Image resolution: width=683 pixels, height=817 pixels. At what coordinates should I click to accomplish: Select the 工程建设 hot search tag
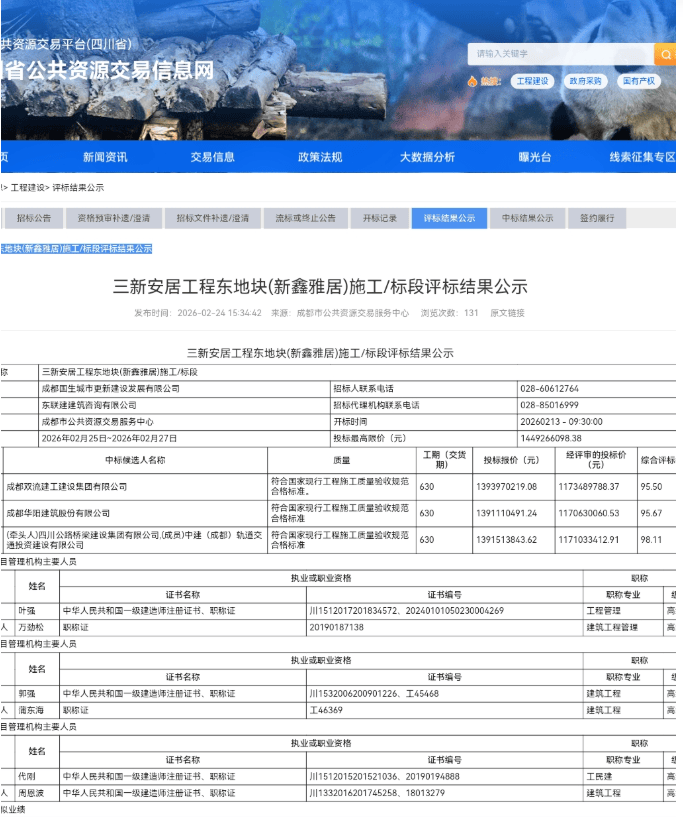pyautogui.click(x=532, y=81)
